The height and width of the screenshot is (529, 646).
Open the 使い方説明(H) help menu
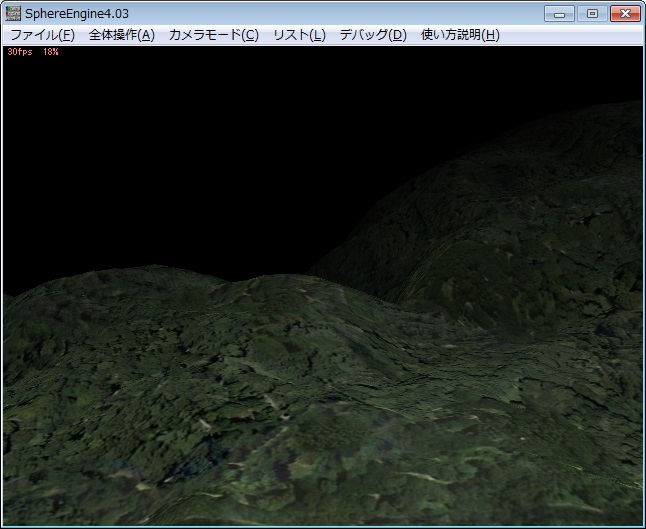click(460, 35)
